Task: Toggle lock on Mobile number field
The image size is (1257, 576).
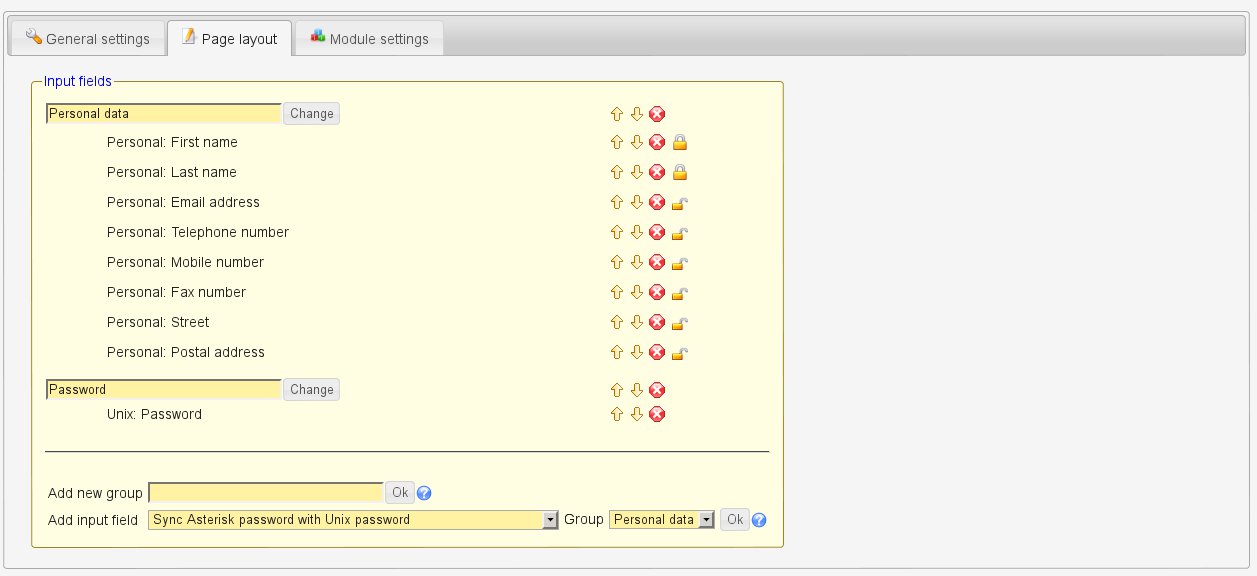Action: pyautogui.click(x=680, y=263)
